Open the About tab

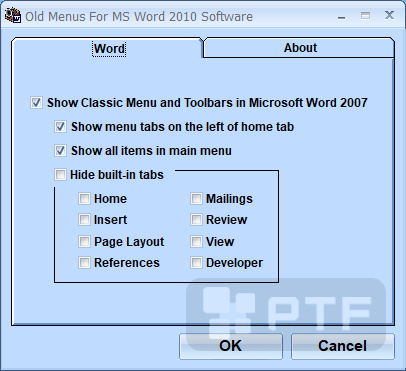[299, 48]
